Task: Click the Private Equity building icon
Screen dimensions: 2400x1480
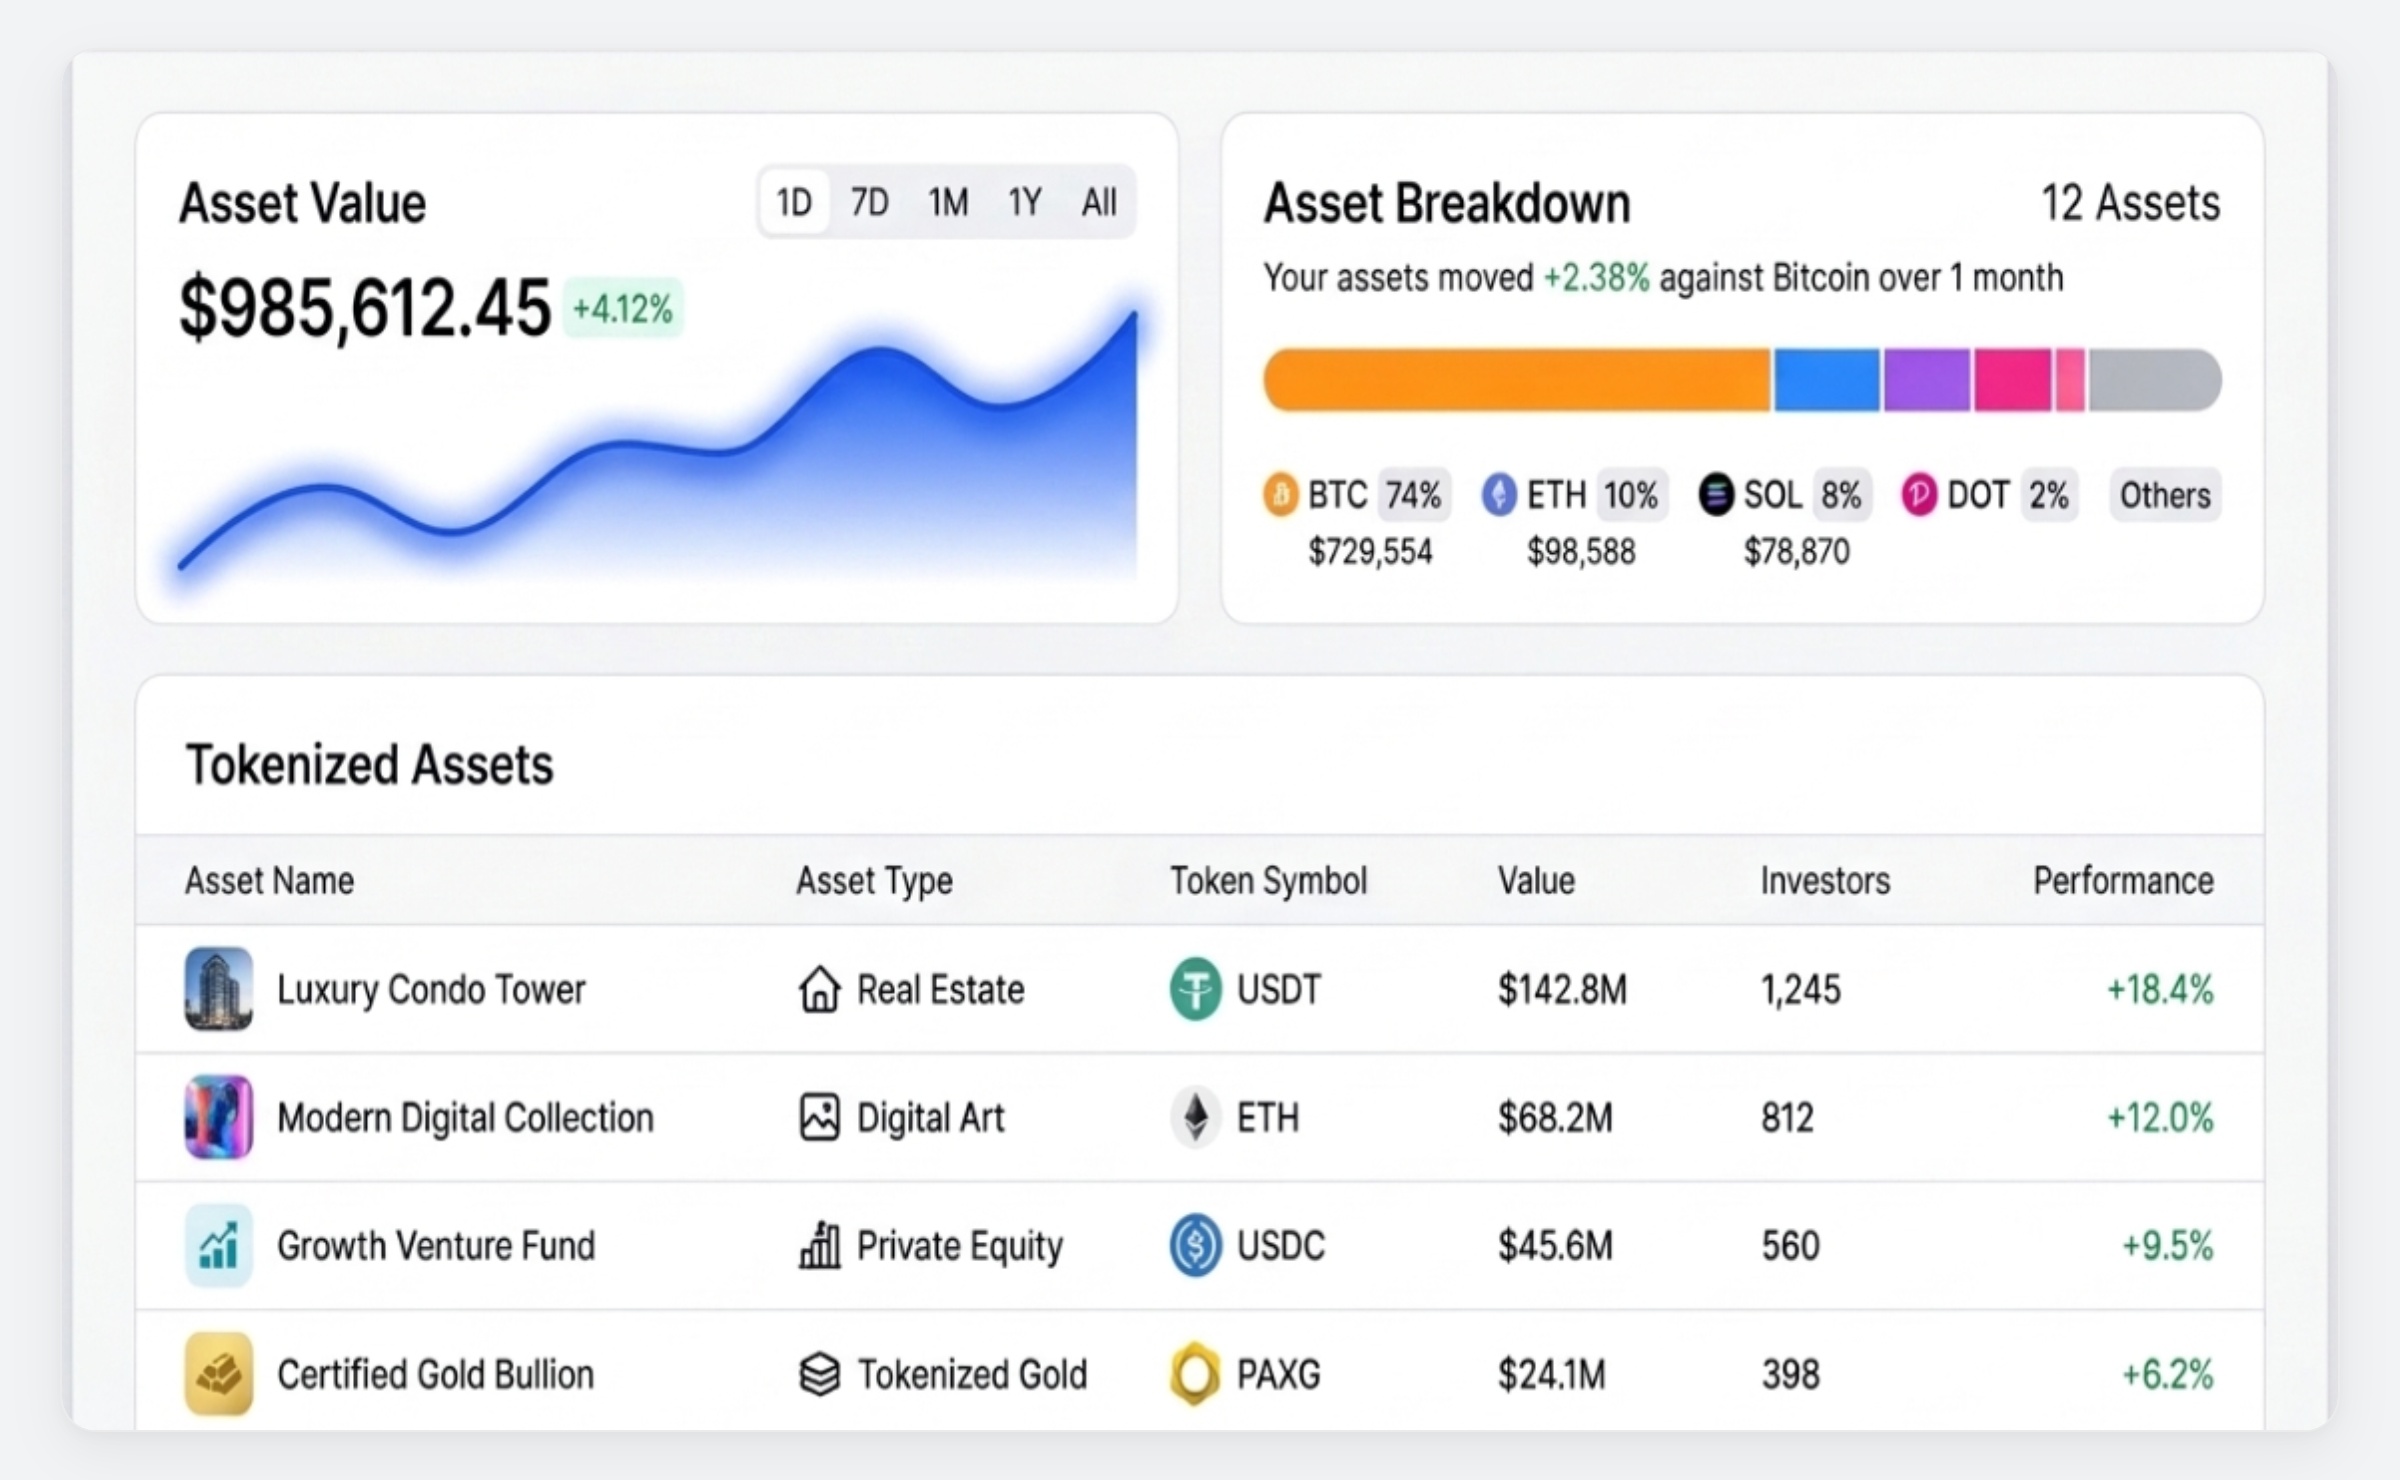Action: (819, 1245)
